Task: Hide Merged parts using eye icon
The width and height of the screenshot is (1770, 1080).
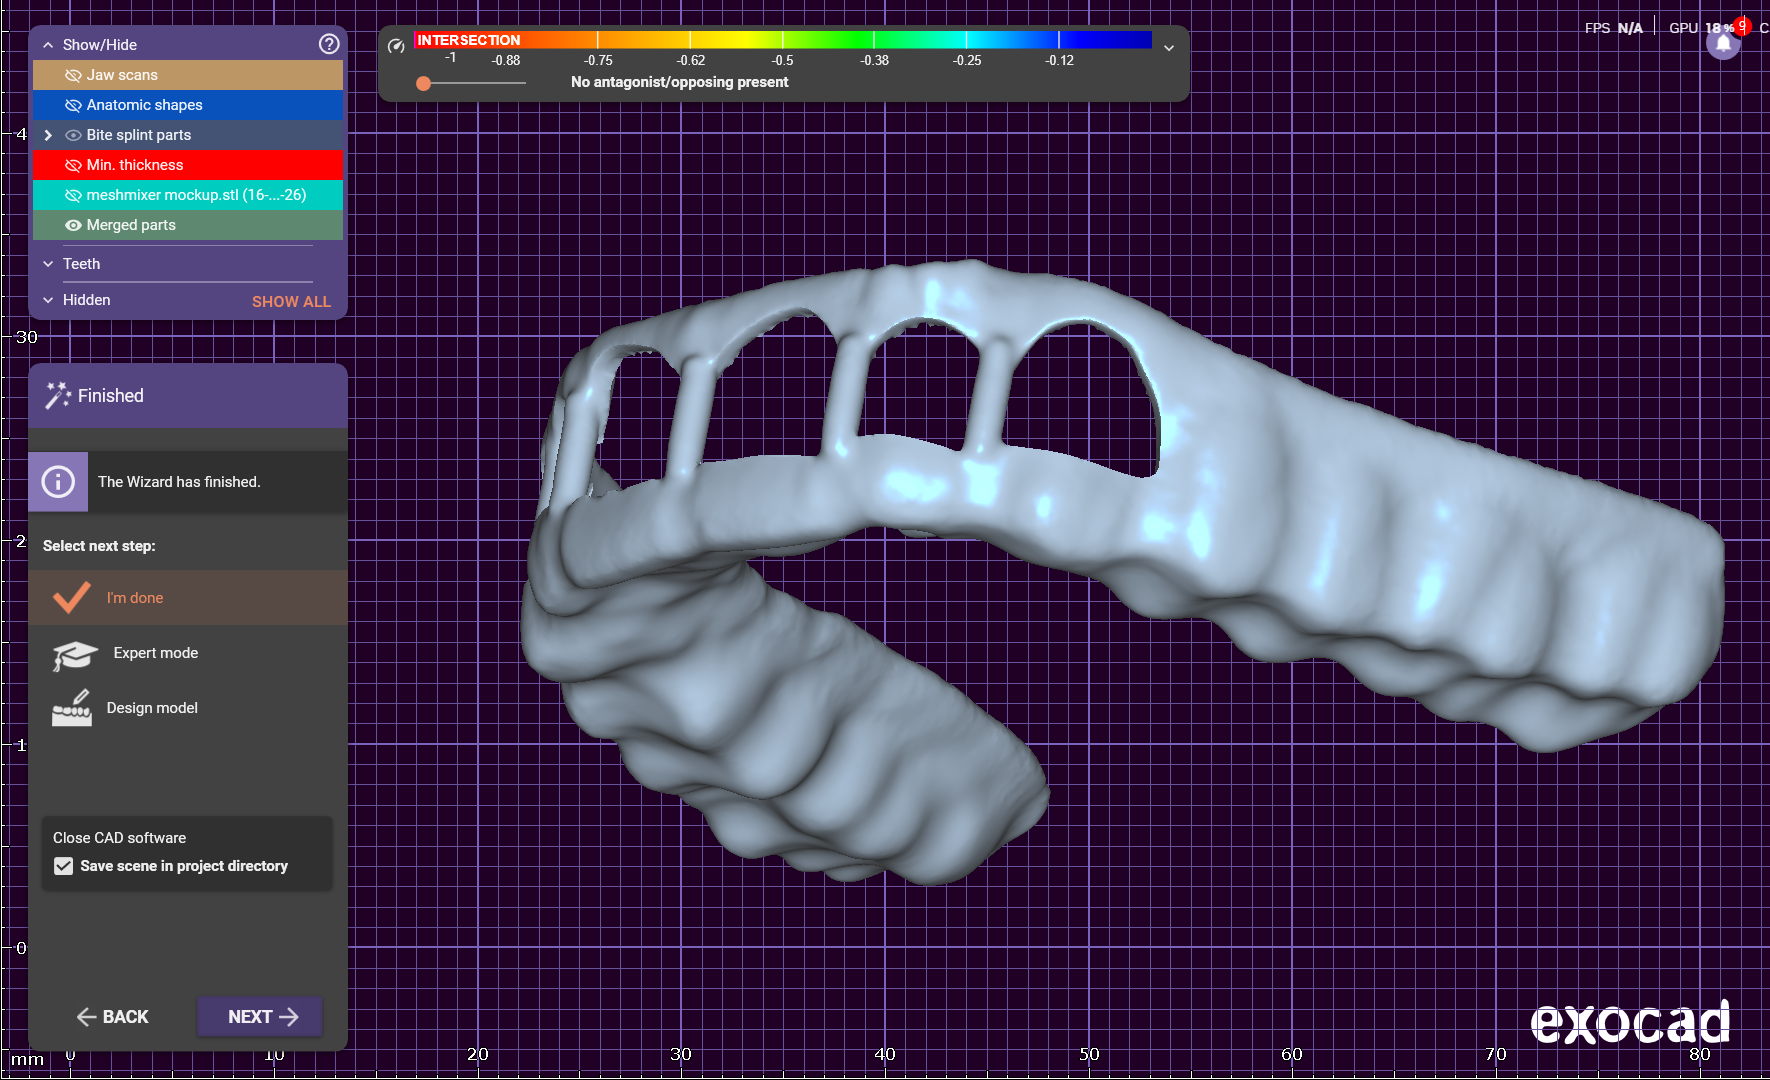Action: pyautogui.click(x=73, y=225)
